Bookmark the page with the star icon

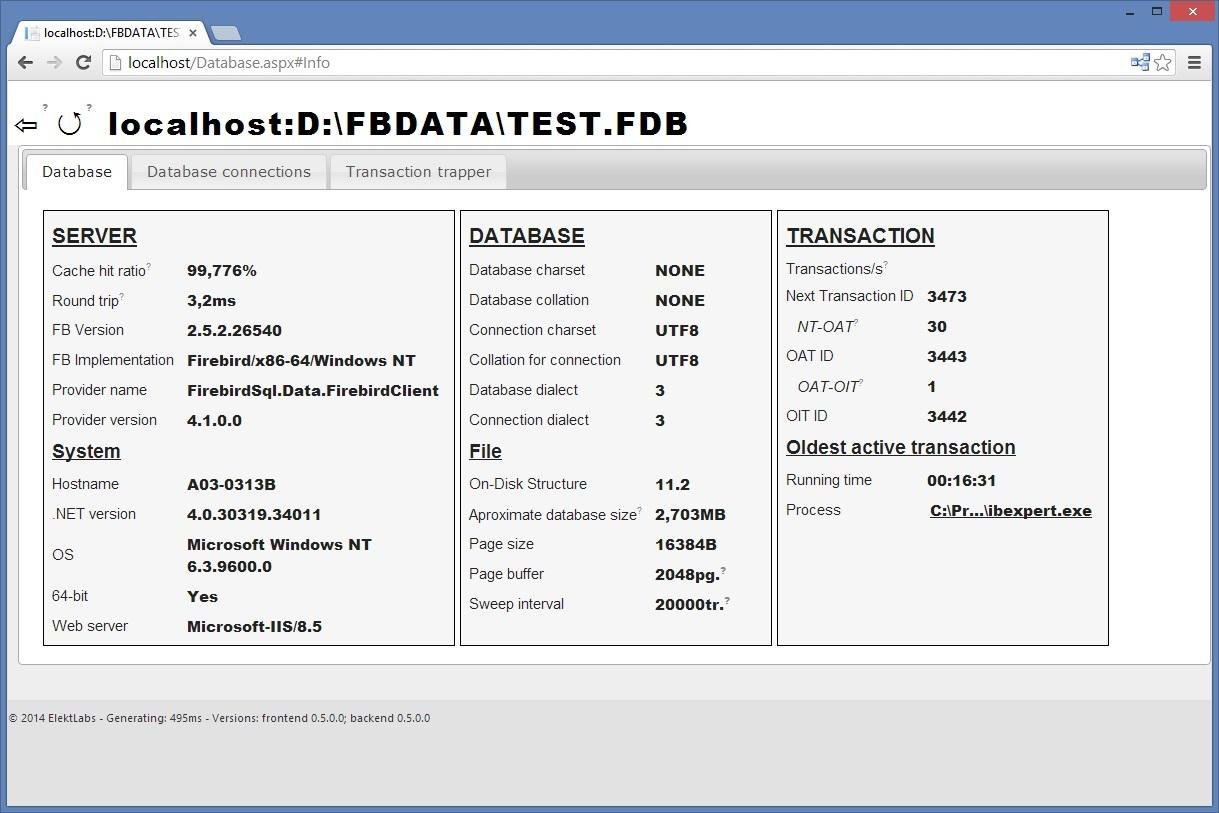[x=1162, y=62]
